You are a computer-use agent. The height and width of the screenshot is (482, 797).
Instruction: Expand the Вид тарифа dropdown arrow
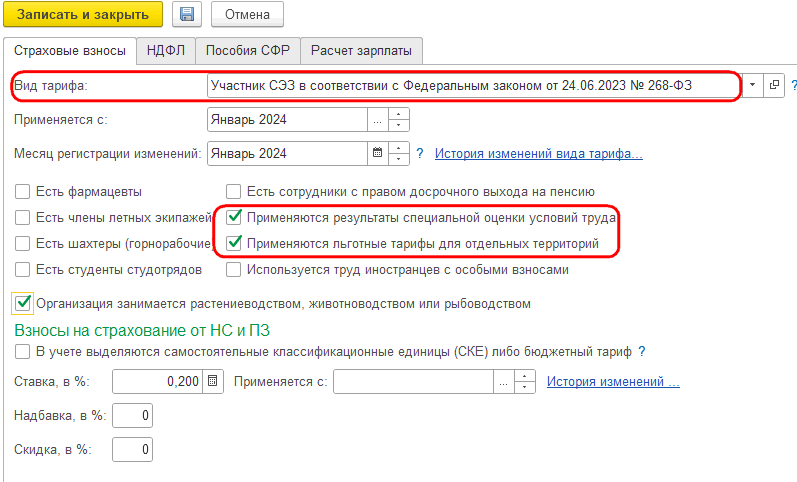coord(752,85)
